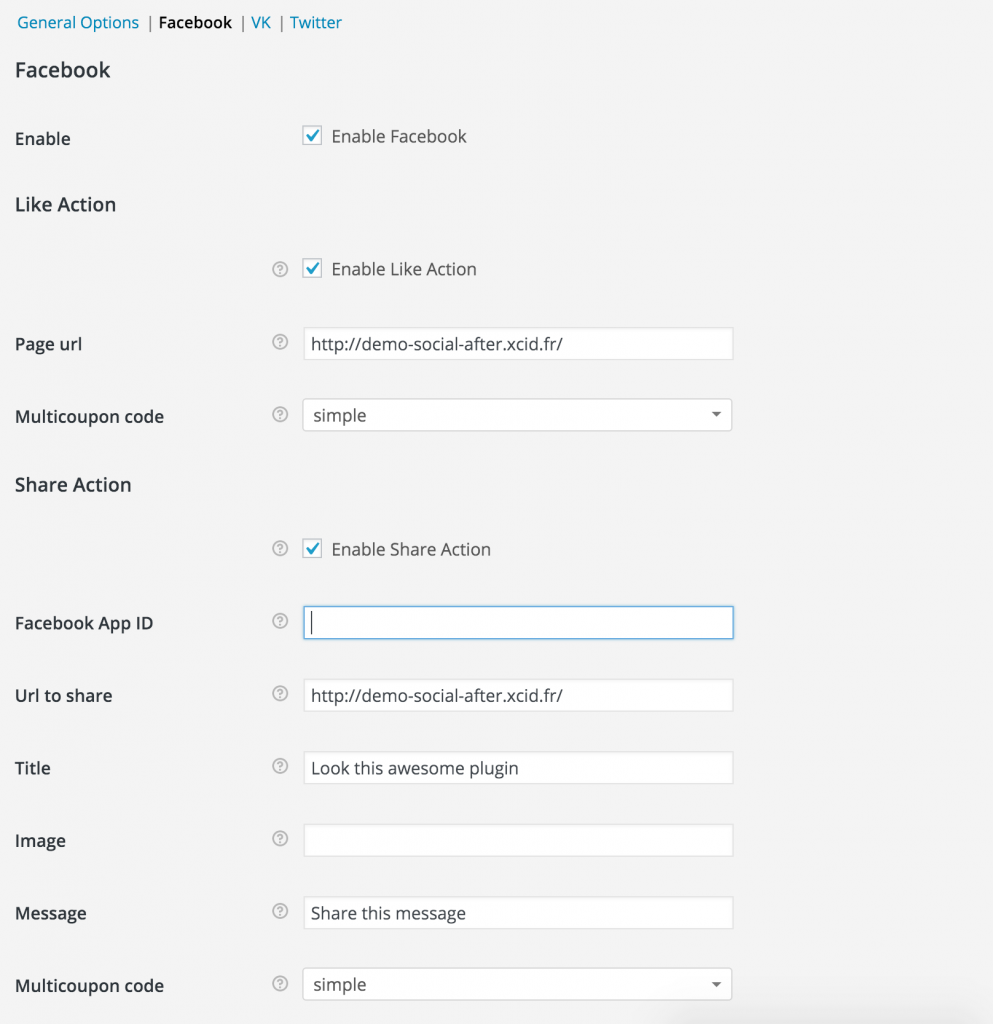This screenshot has width=993, height=1024.
Task: Focus the Facebook App ID field
Action: (518, 623)
